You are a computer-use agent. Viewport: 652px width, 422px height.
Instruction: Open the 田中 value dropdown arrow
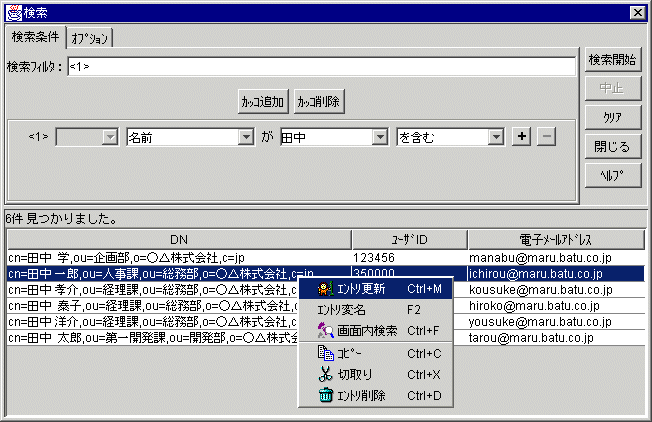[x=380, y=137]
